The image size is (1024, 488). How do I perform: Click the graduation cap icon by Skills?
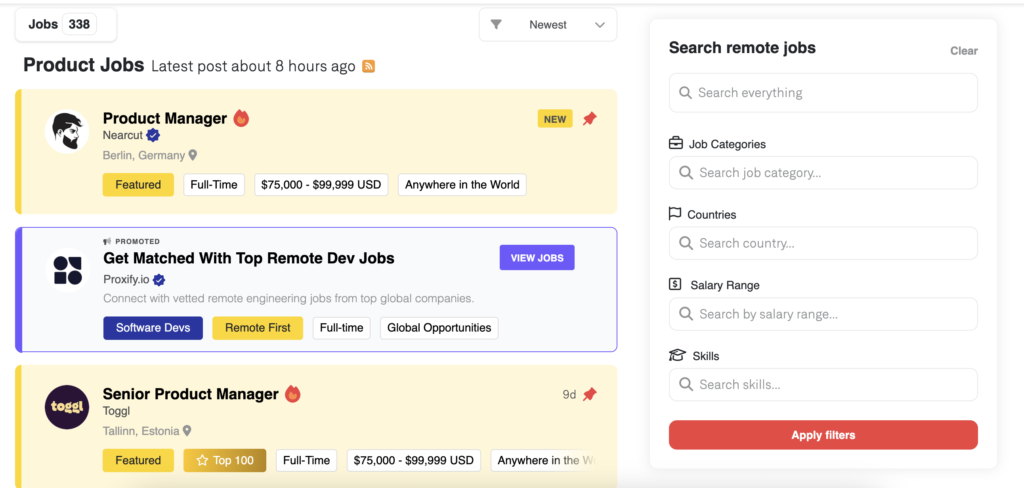pos(677,355)
